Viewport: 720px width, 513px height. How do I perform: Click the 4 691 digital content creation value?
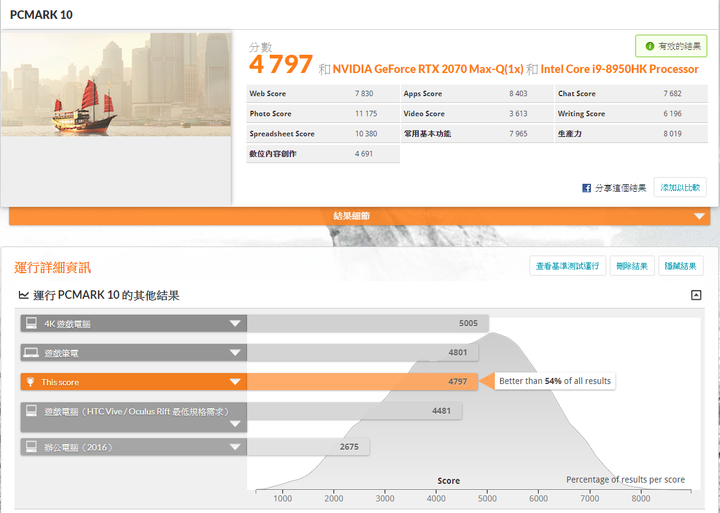364,154
